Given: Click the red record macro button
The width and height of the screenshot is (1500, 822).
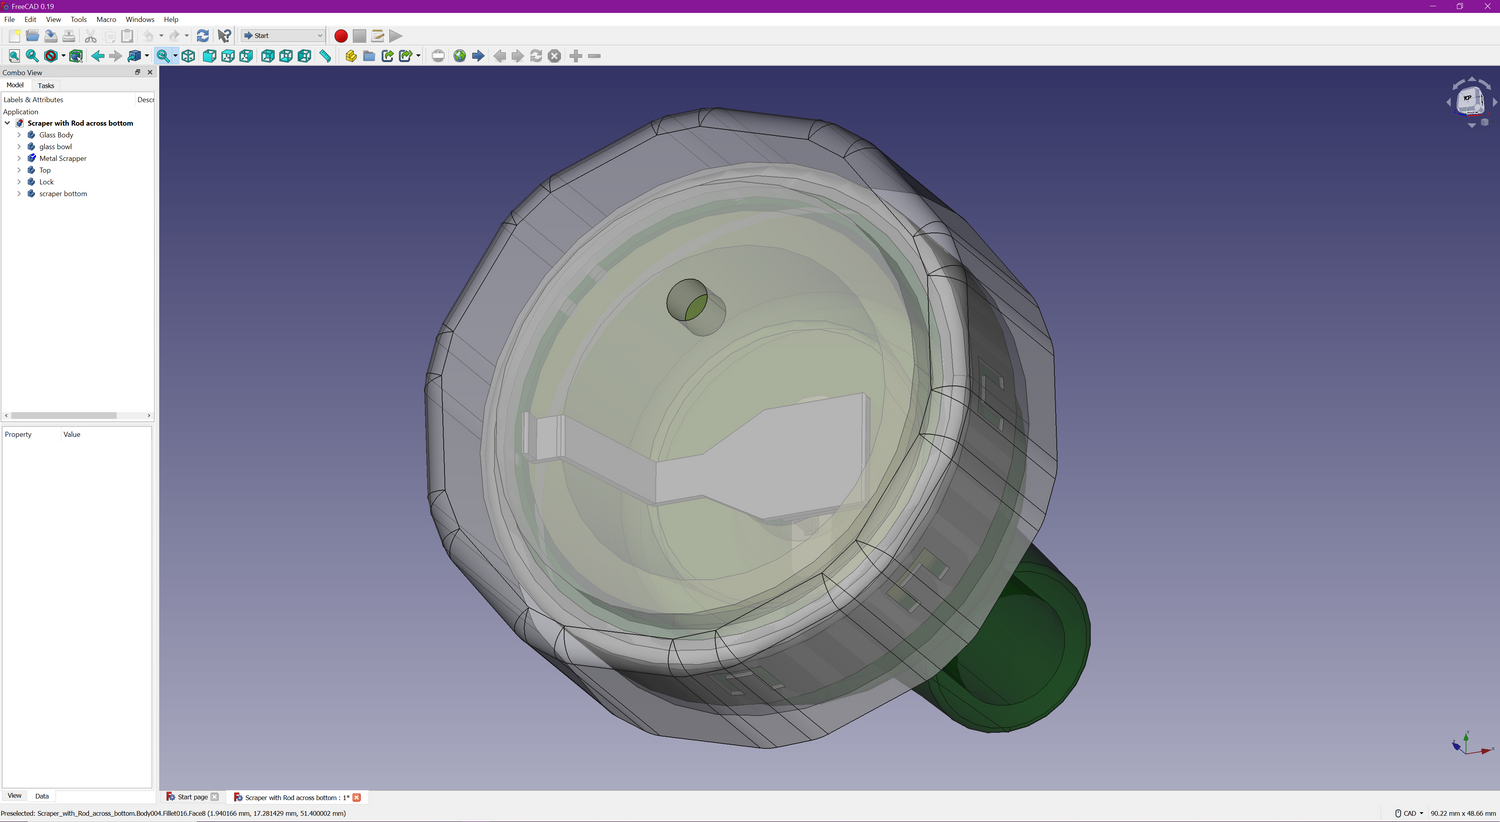Looking at the screenshot, I should point(341,36).
